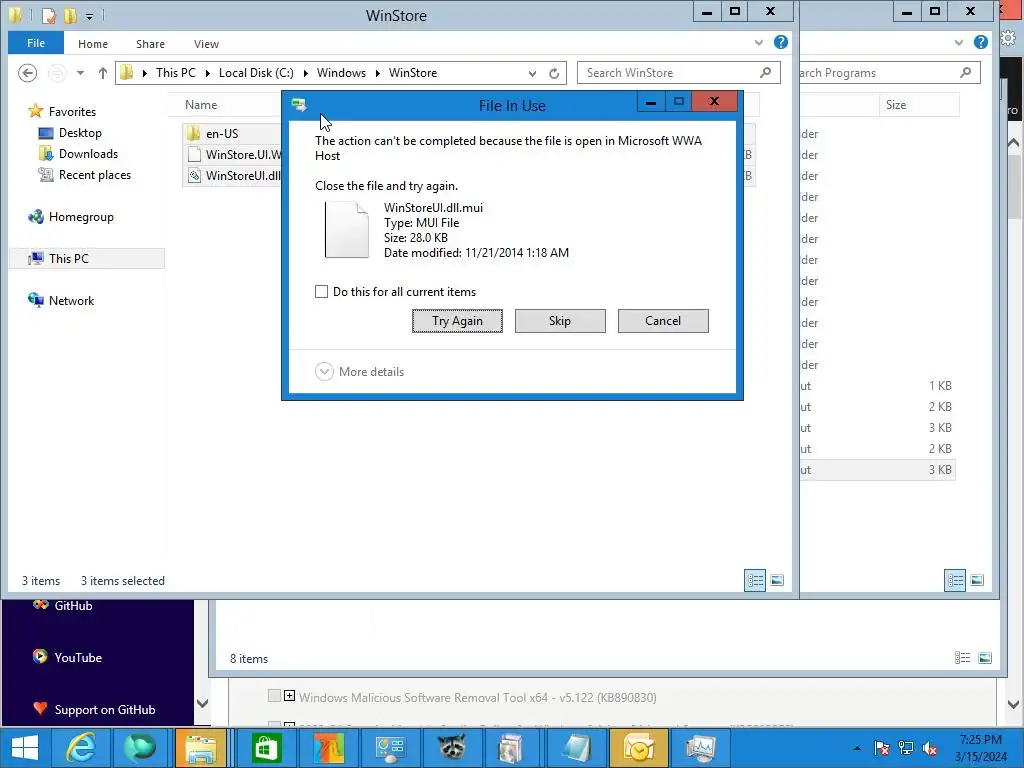Check 'Do this for all current items'
Image resolution: width=1024 pixels, height=768 pixels.
(321, 292)
